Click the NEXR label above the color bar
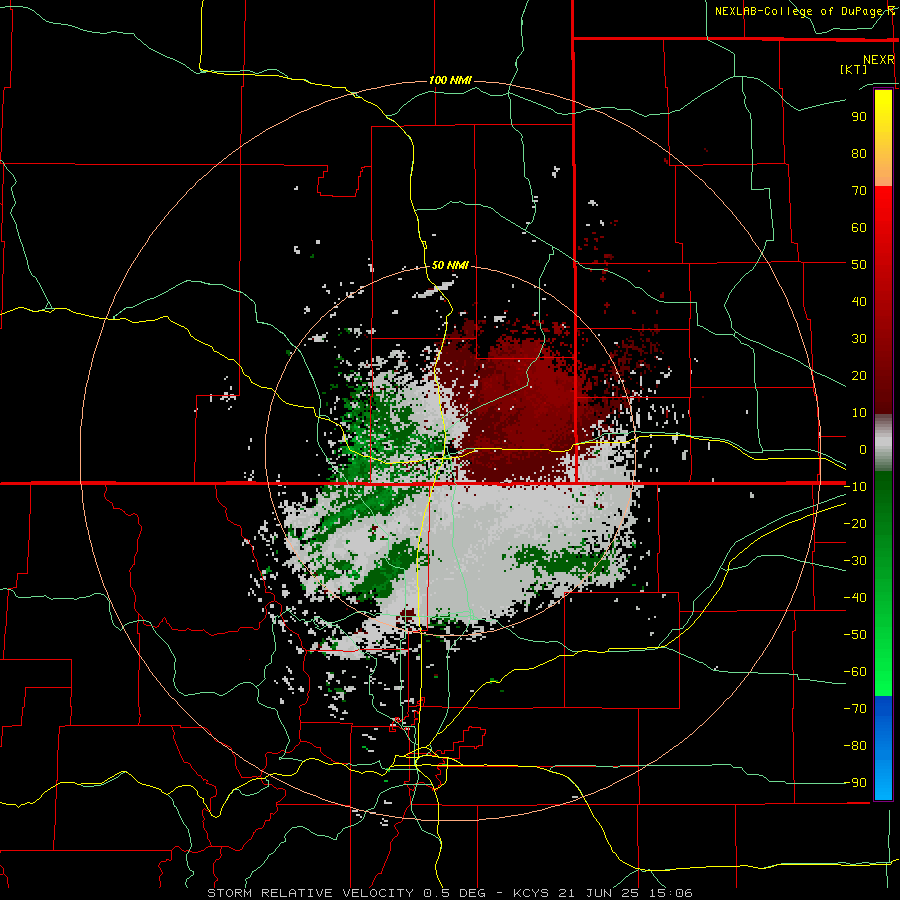 [x=878, y=60]
